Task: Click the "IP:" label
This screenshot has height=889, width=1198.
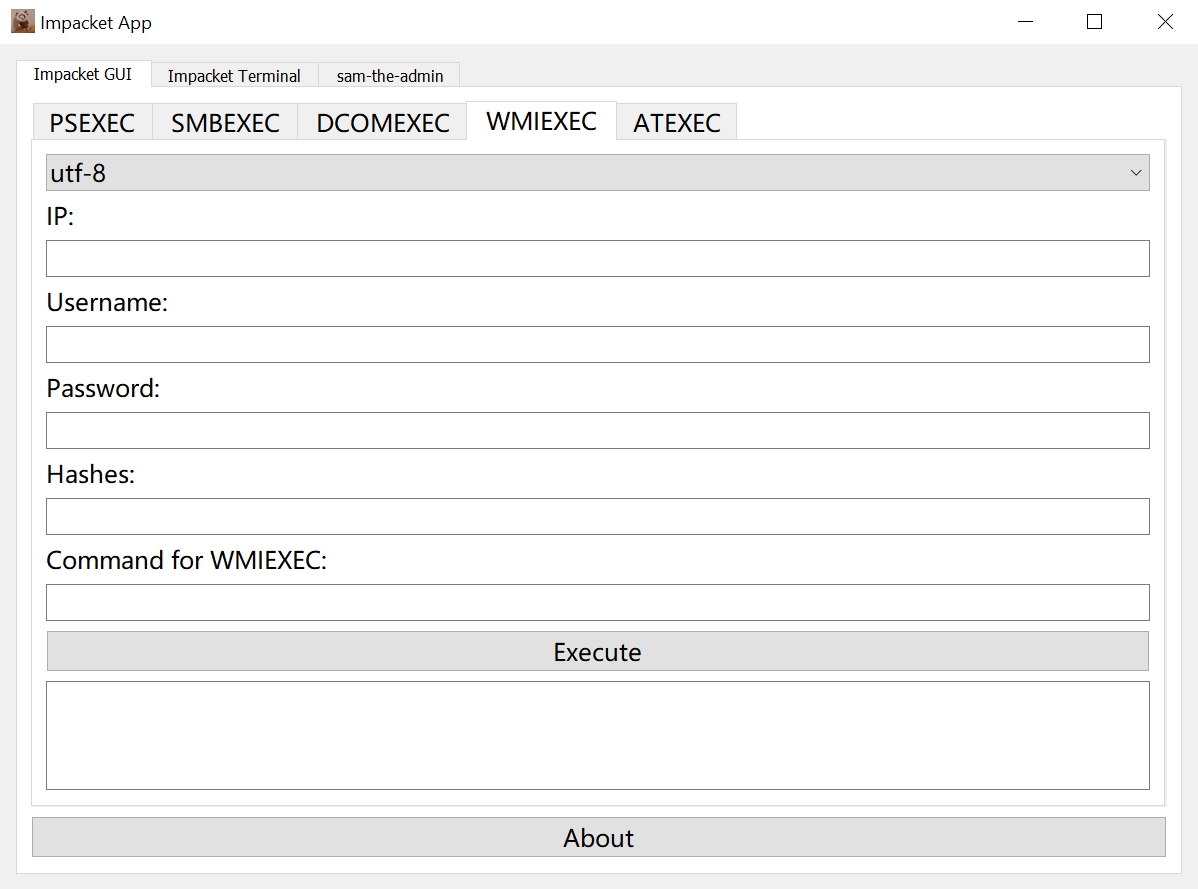Action: pyautogui.click(x=60, y=216)
